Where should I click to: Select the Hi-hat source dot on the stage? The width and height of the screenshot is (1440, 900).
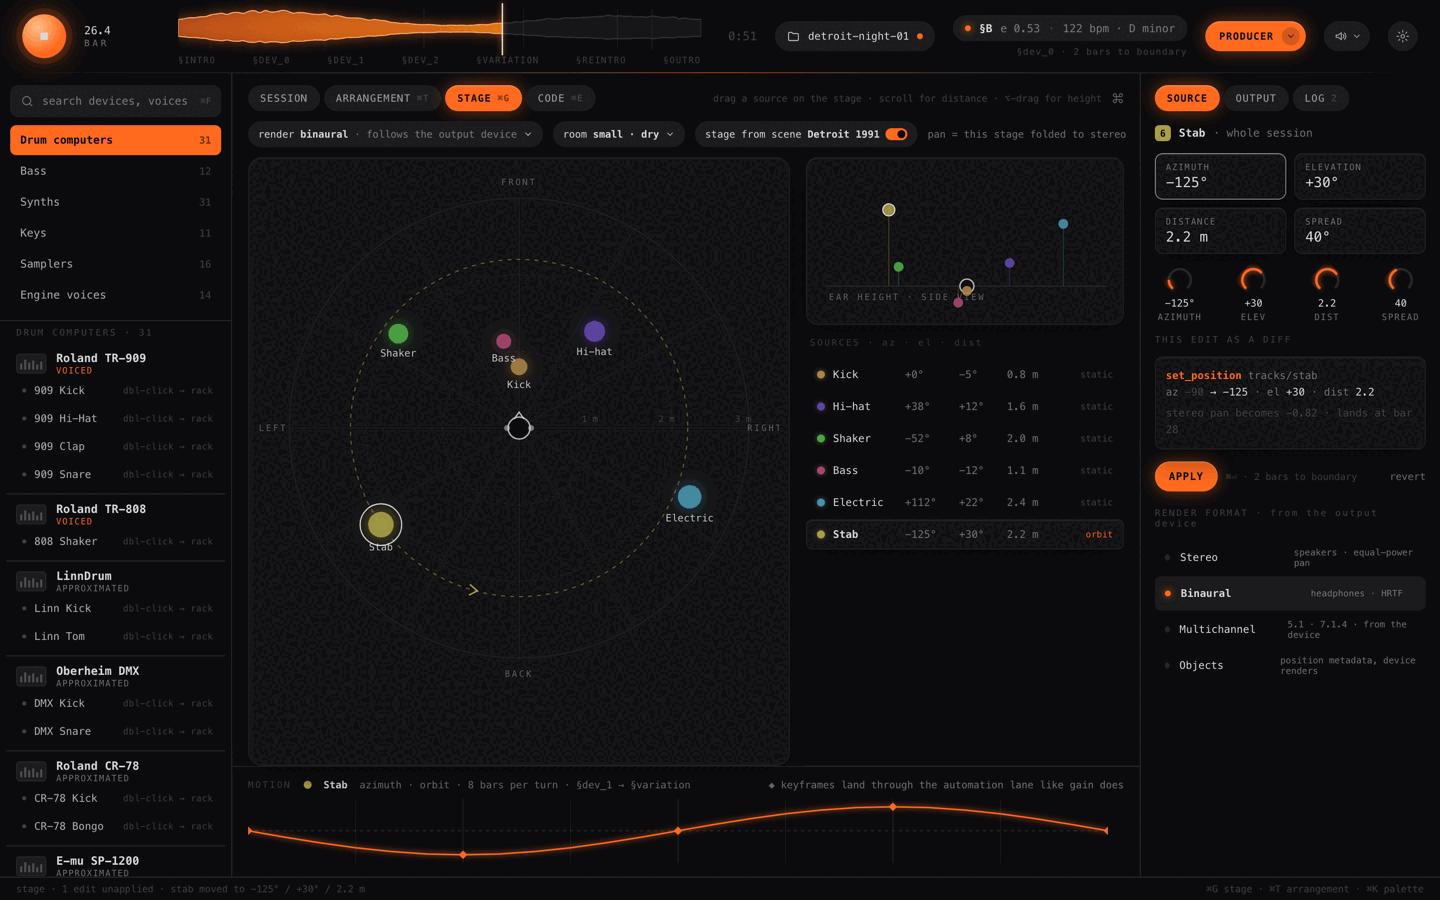(594, 331)
